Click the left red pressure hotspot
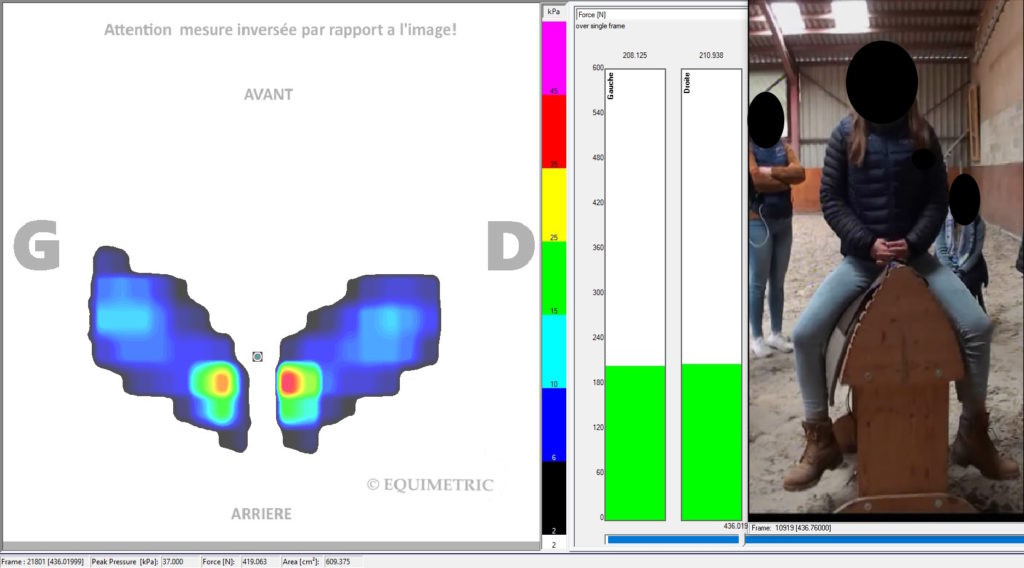 (222, 381)
